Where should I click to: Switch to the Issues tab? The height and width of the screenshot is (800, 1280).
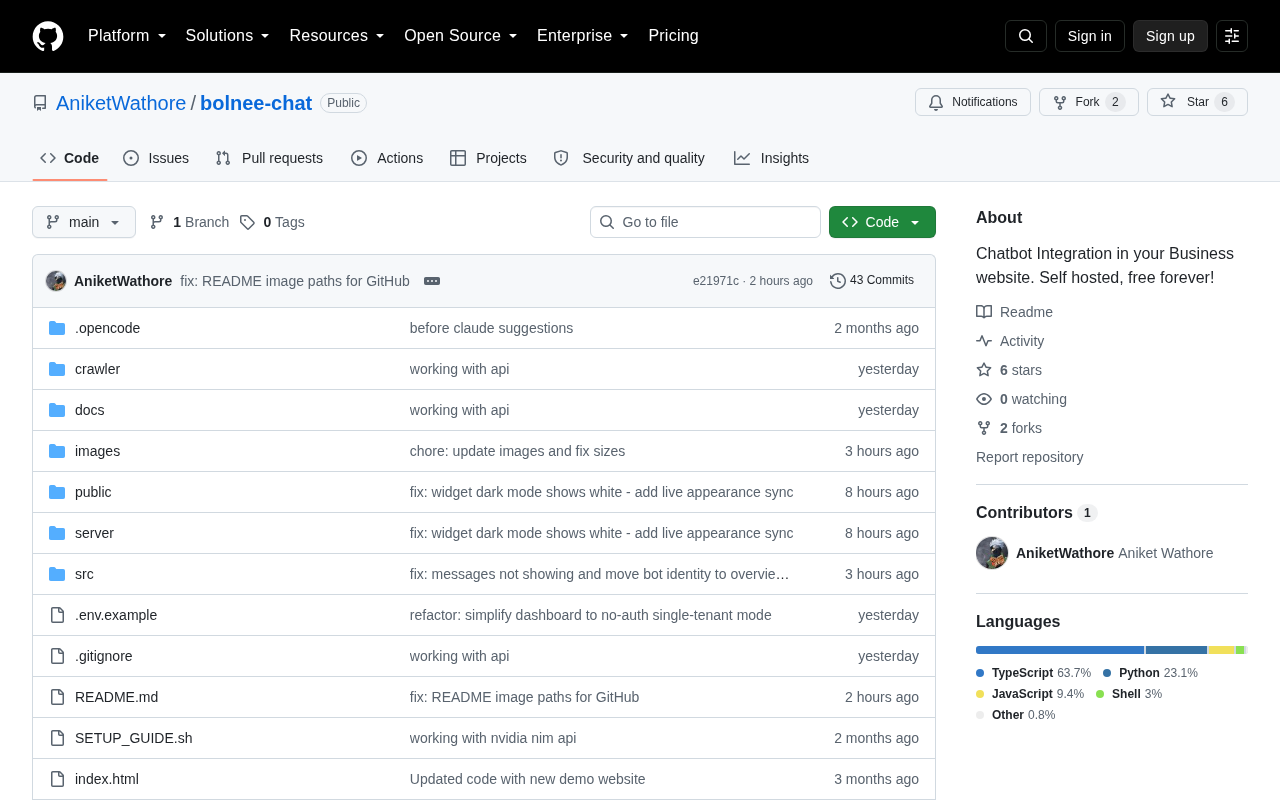coord(156,158)
